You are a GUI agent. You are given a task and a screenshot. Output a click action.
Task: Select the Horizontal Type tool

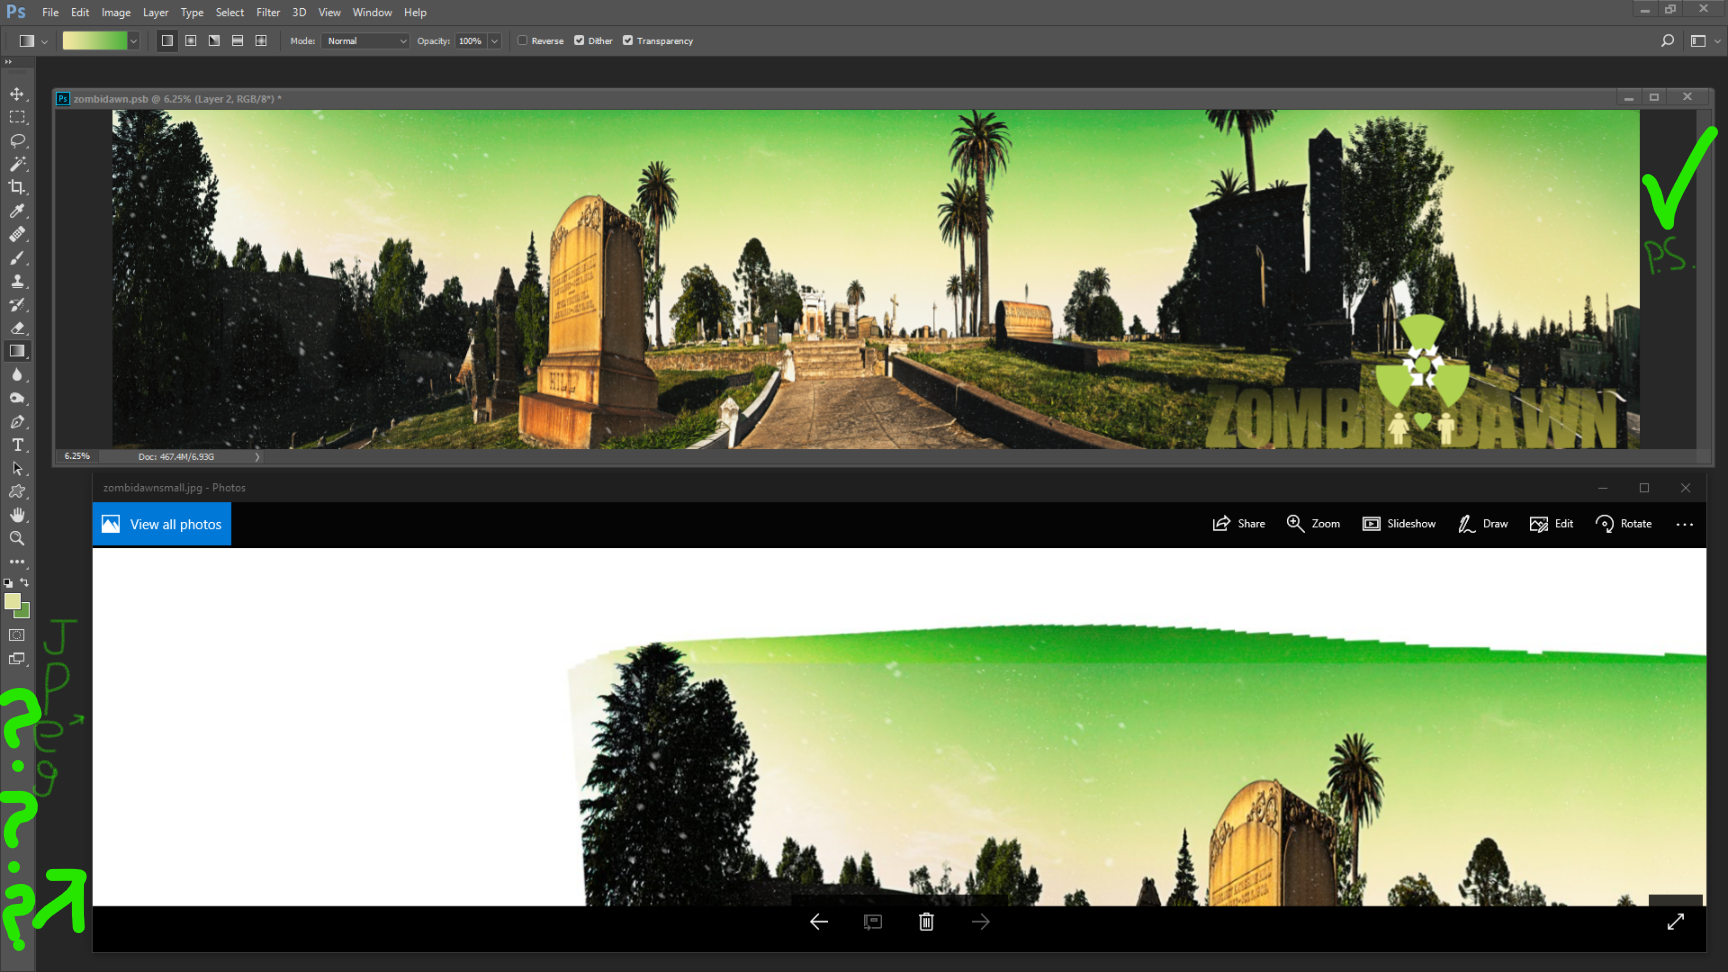click(17, 445)
